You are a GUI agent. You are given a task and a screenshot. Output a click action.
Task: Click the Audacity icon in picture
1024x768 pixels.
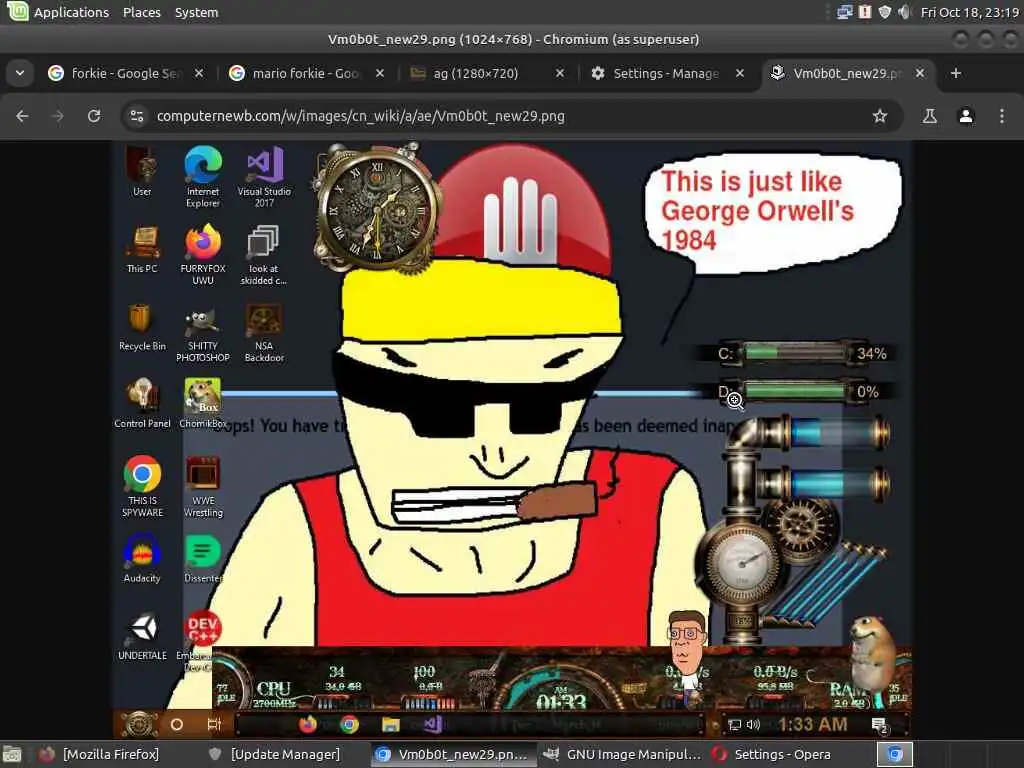click(x=142, y=557)
